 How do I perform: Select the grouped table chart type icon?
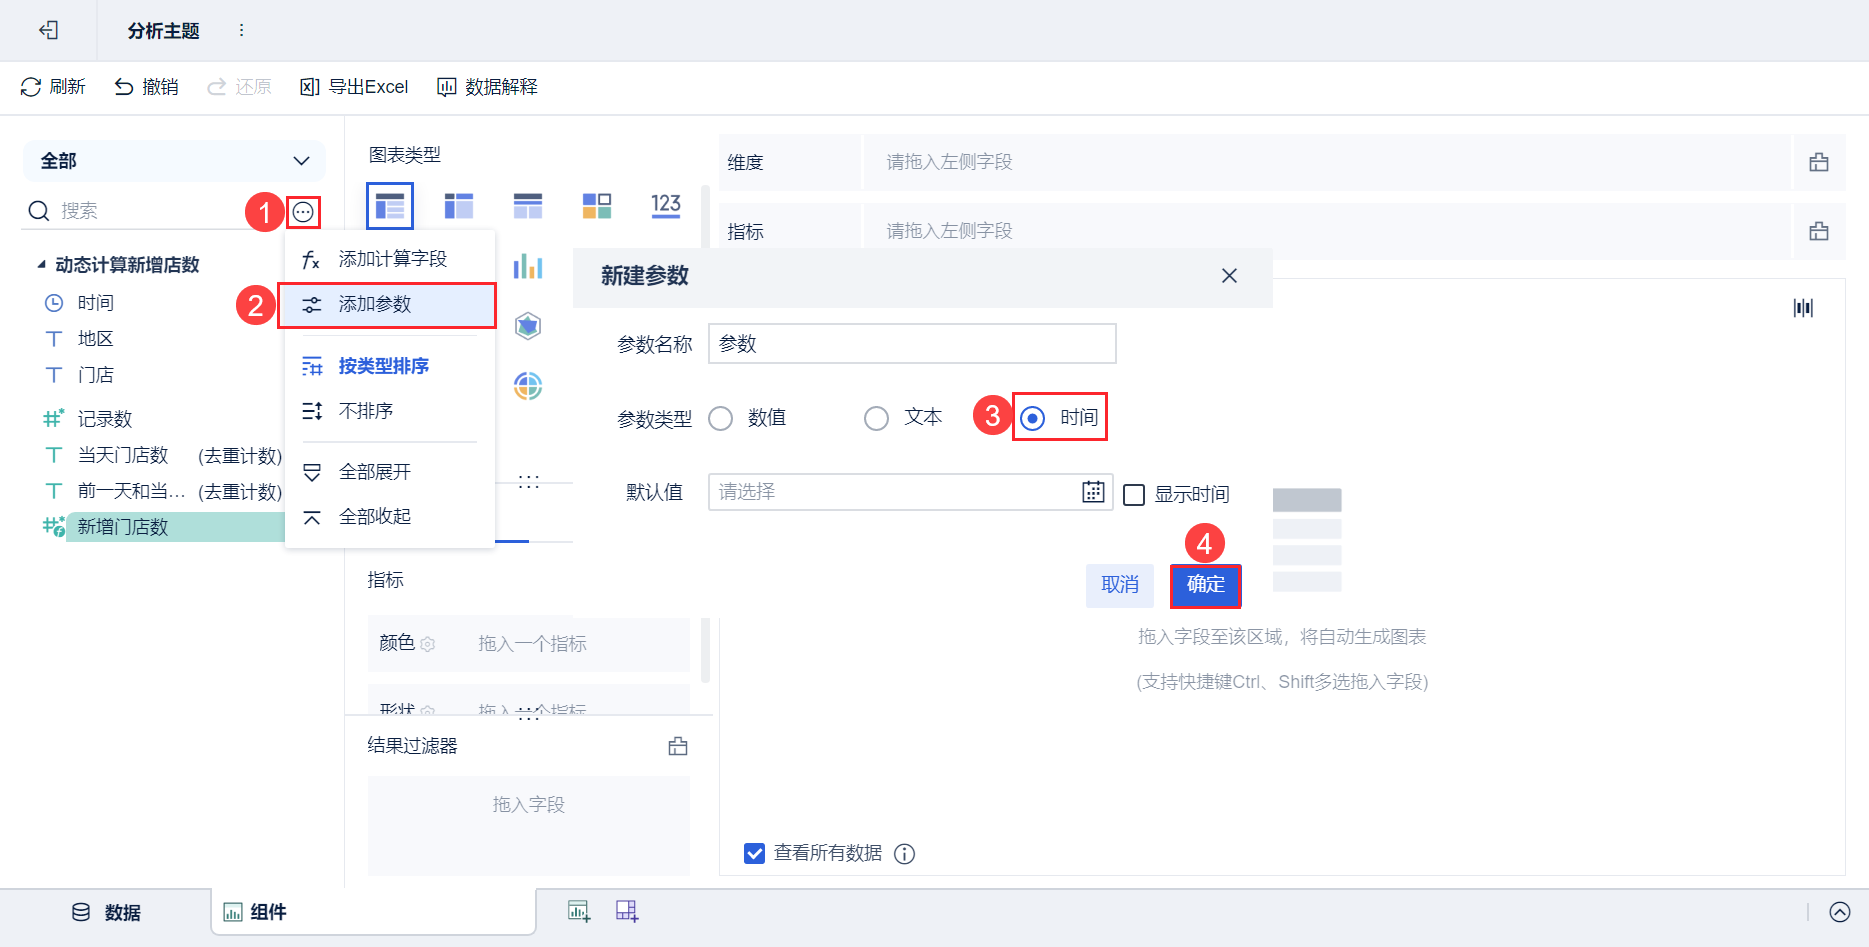tap(390, 206)
